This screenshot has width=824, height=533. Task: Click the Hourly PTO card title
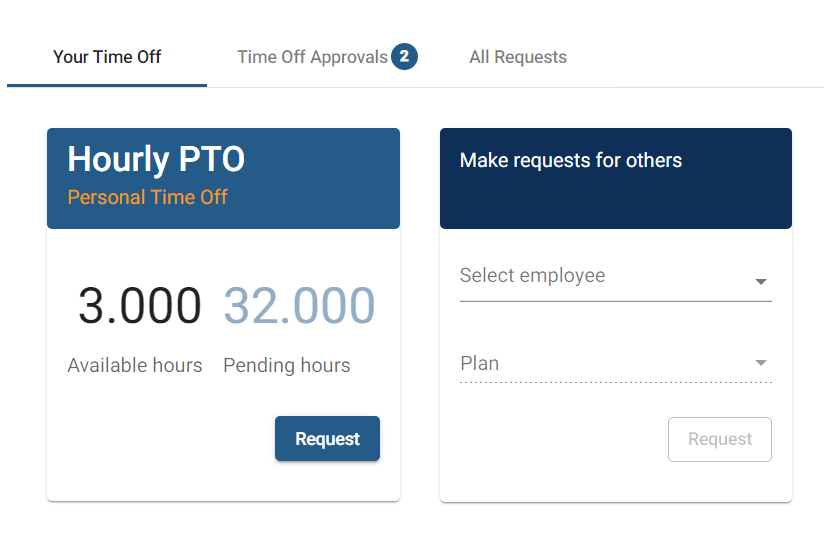coord(156,159)
